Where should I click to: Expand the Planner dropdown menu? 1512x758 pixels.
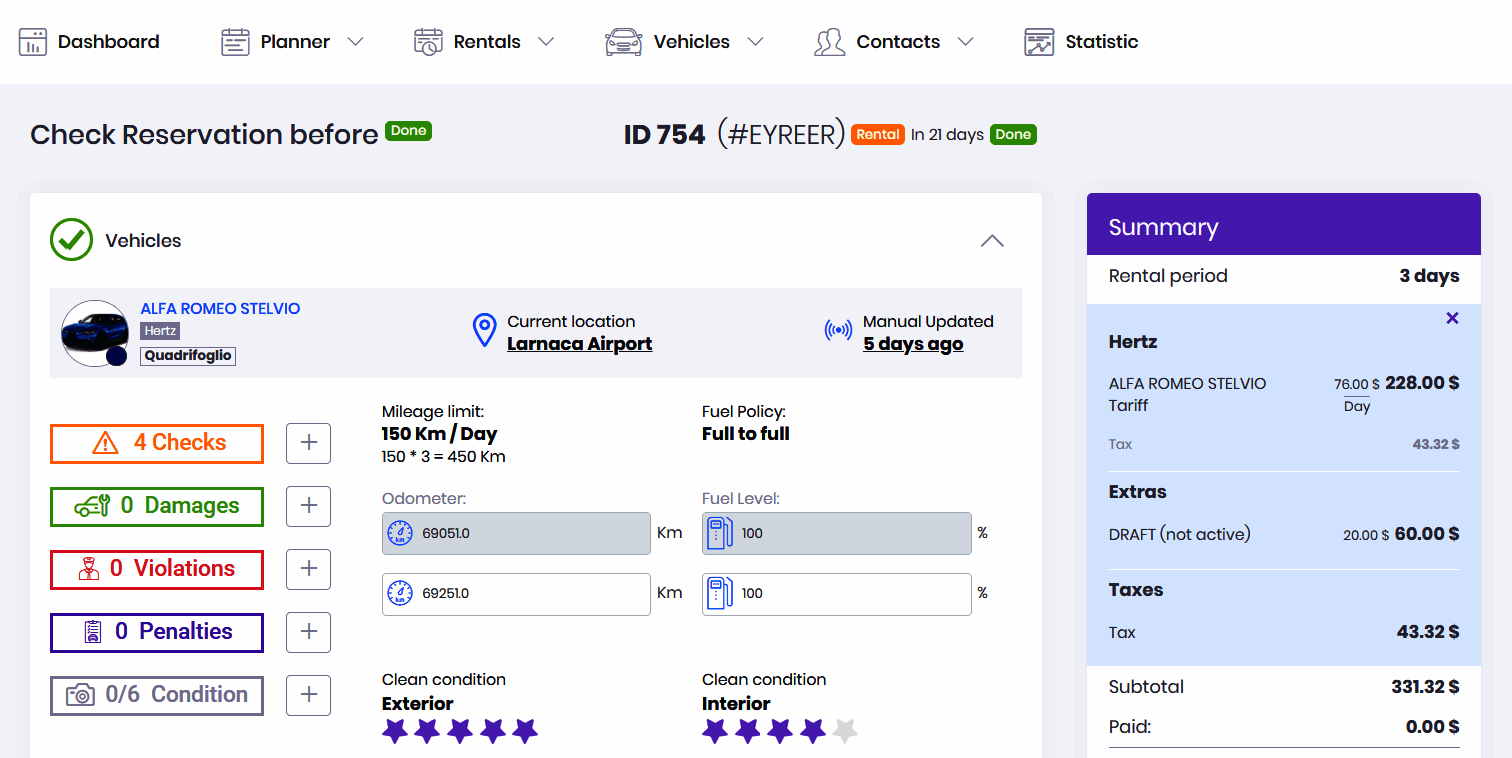point(355,42)
